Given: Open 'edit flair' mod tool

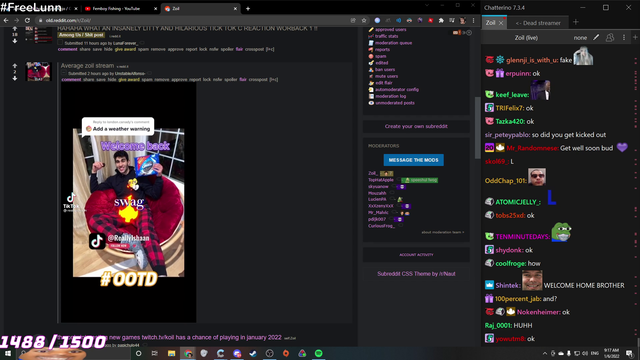Looking at the screenshot, I should click(x=384, y=83).
